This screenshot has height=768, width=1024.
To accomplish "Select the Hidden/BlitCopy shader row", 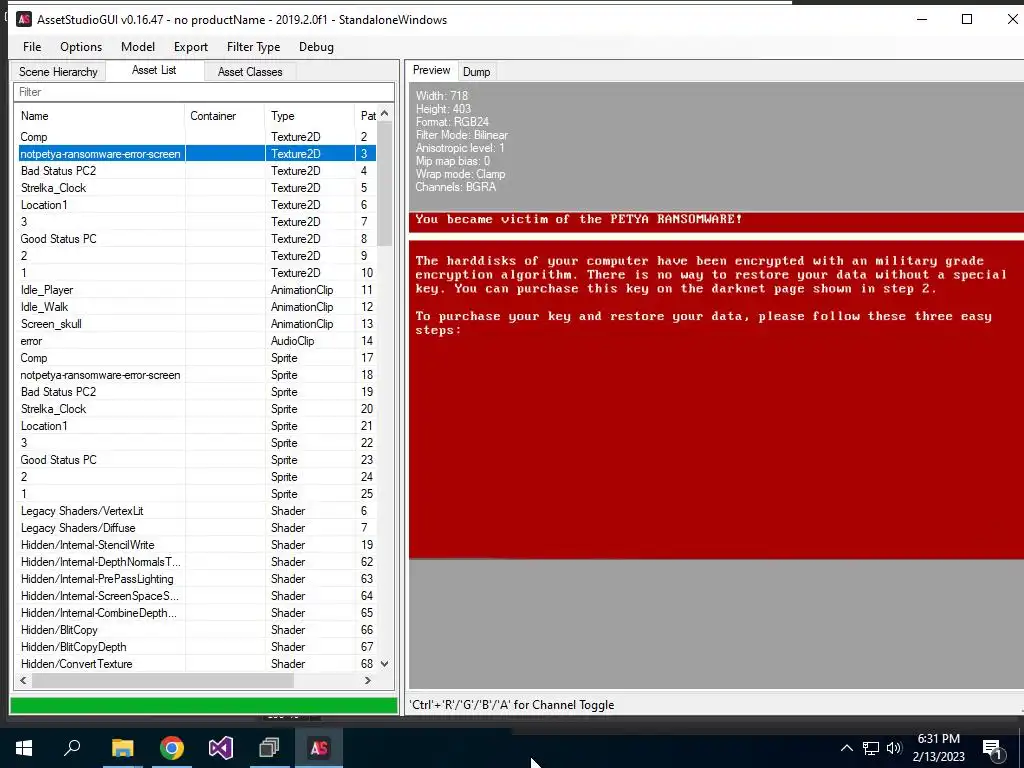I will click(x=196, y=630).
